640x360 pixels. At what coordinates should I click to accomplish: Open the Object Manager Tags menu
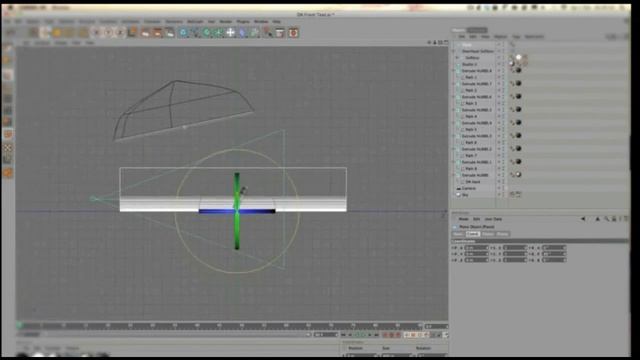click(x=516, y=37)
